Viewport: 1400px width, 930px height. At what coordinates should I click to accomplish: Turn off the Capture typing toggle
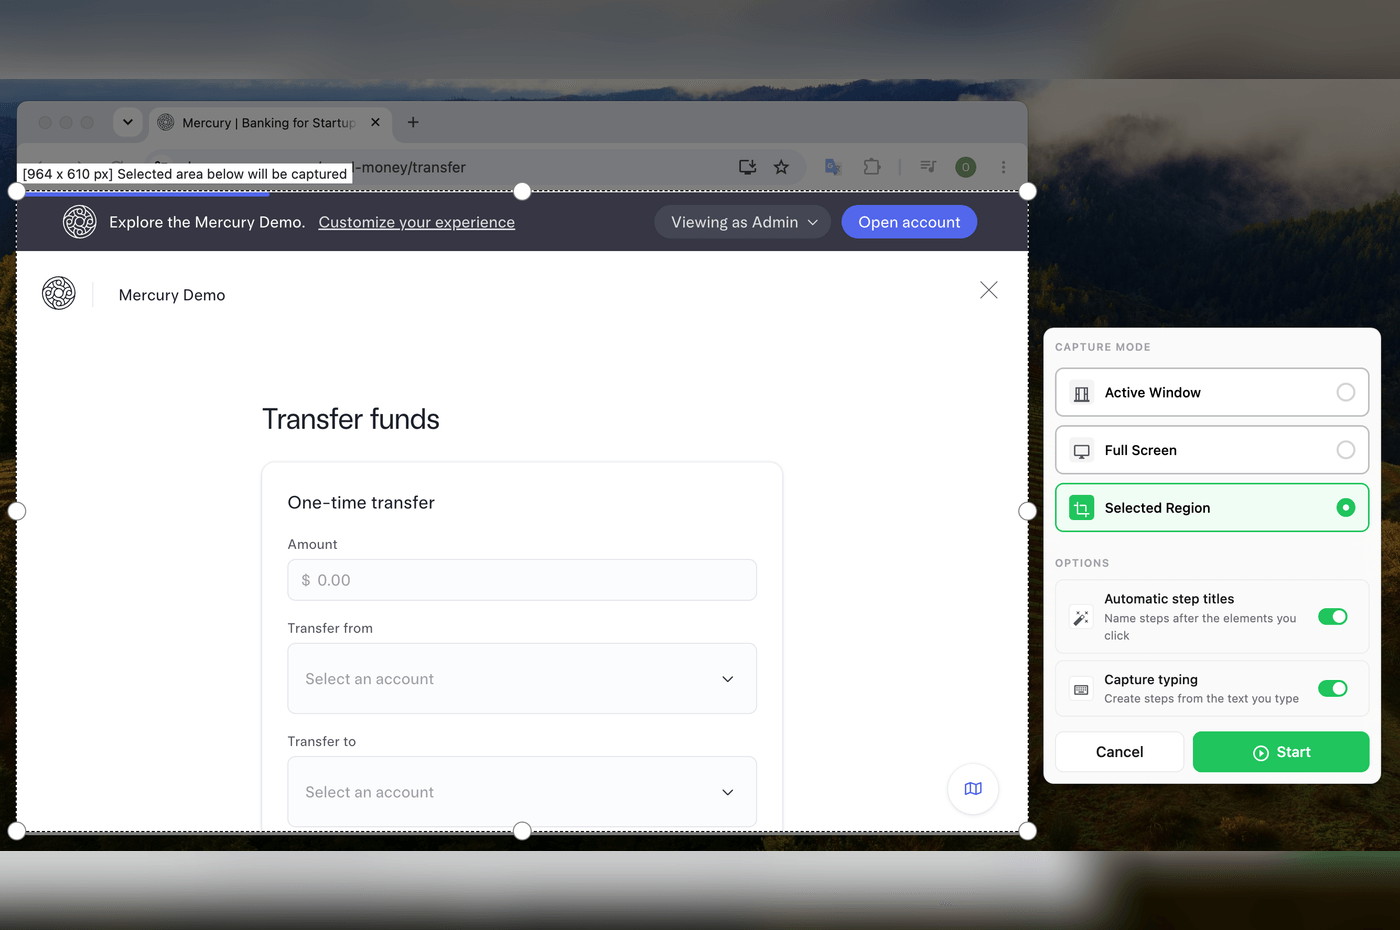point(1333,688)
